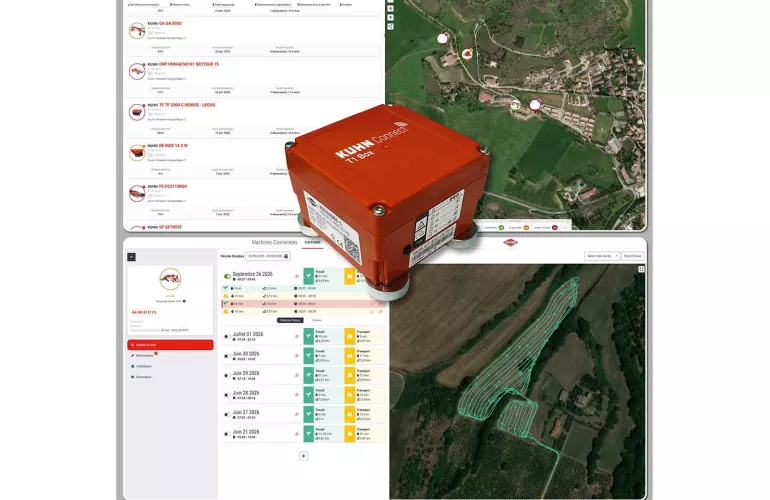Viewport: 770px width, 500px height.
Task: Enable the Juillet 01 2026 toggle
Action: point(227,336)
